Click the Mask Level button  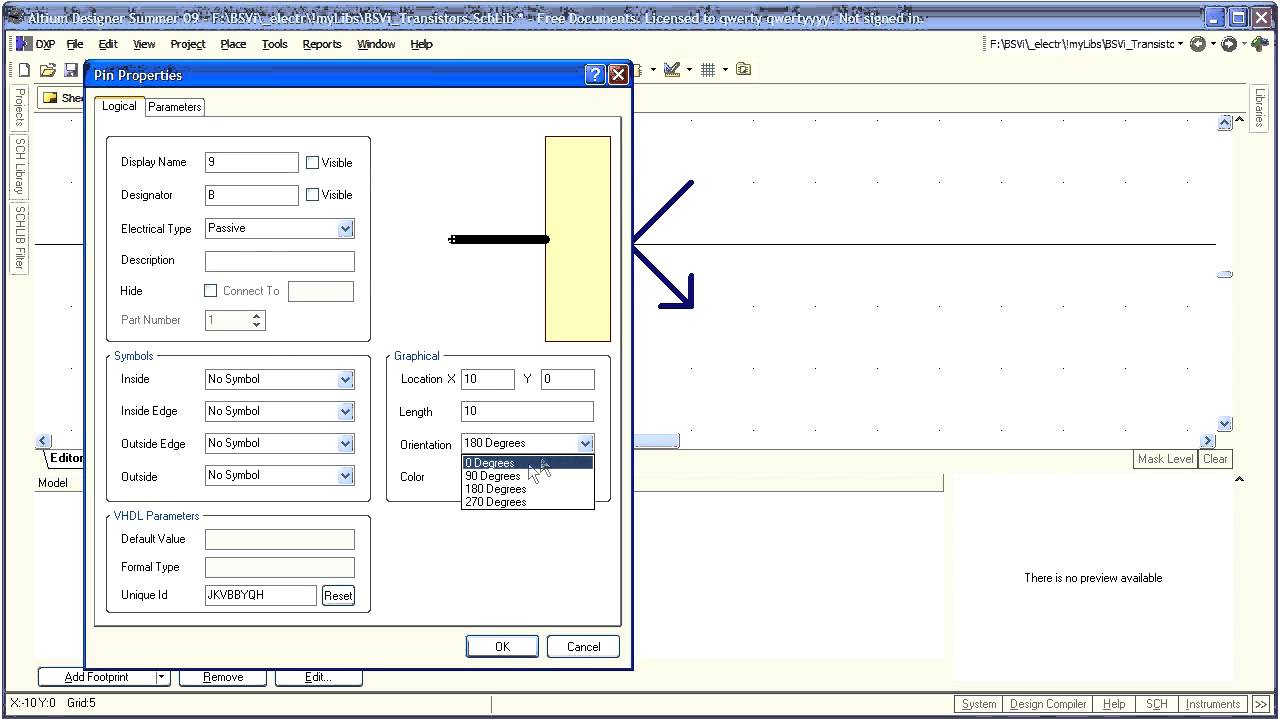click(x=1166, y=459)
